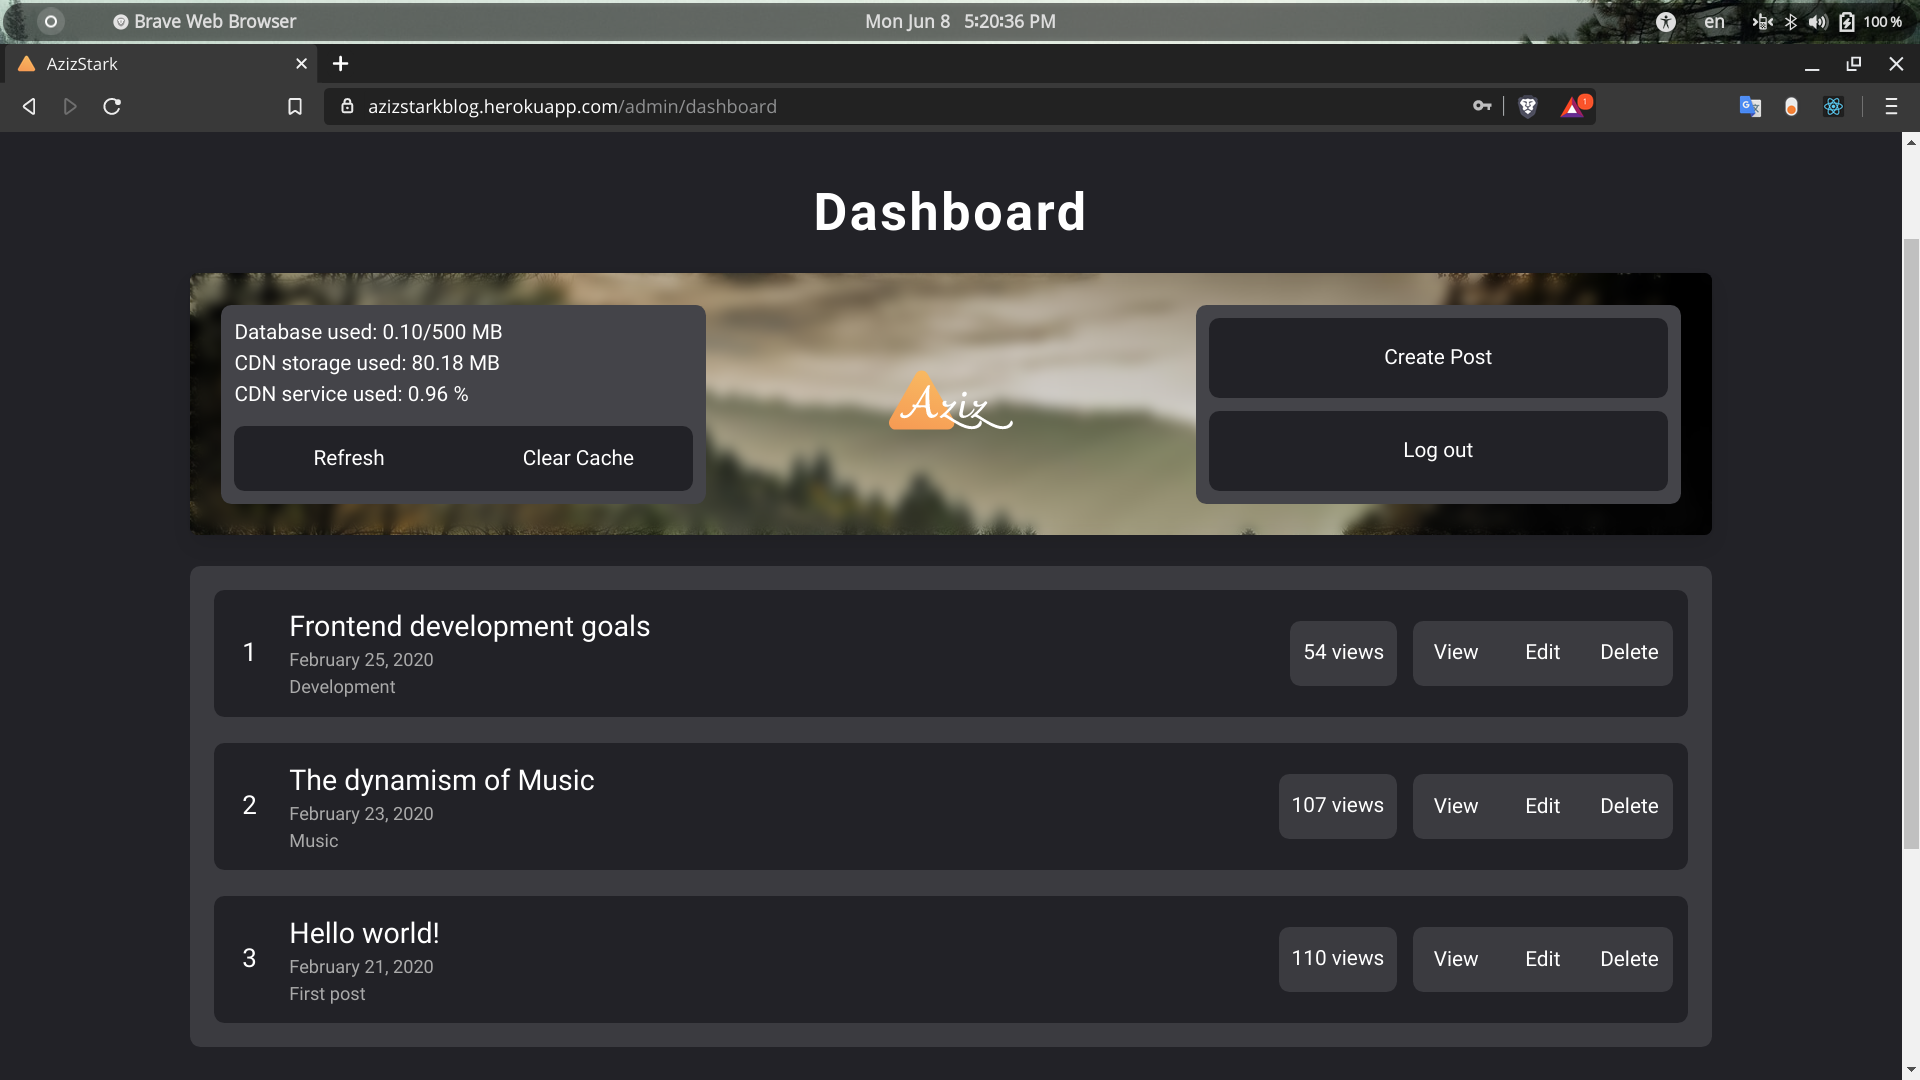
Task: Open the React Developer Tools extension
Action: tap(1833, 106)
